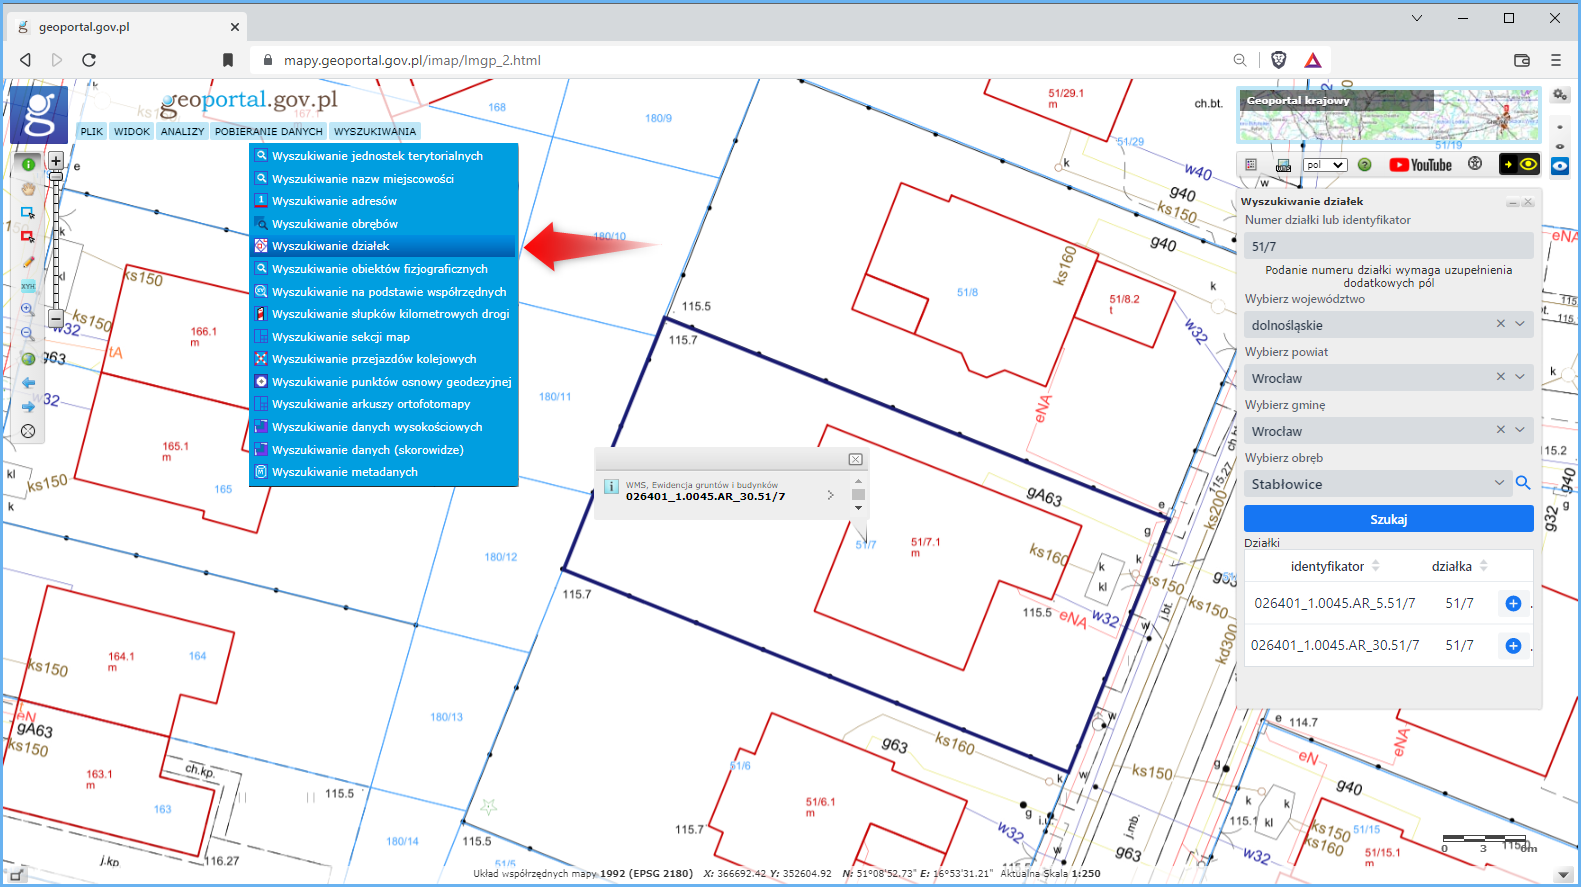Expand the dolnośląskie województwo dropdown
This screenshot has width=1581, height=887.
[x=1520, y=324]
